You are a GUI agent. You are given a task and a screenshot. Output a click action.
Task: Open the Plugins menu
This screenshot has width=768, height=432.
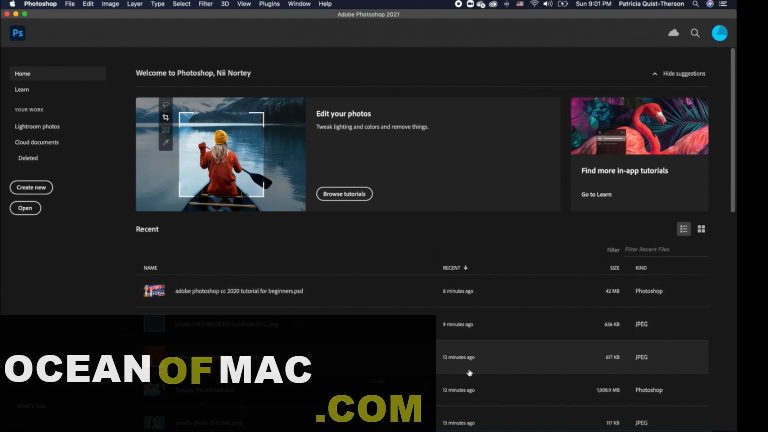[269, 4]
